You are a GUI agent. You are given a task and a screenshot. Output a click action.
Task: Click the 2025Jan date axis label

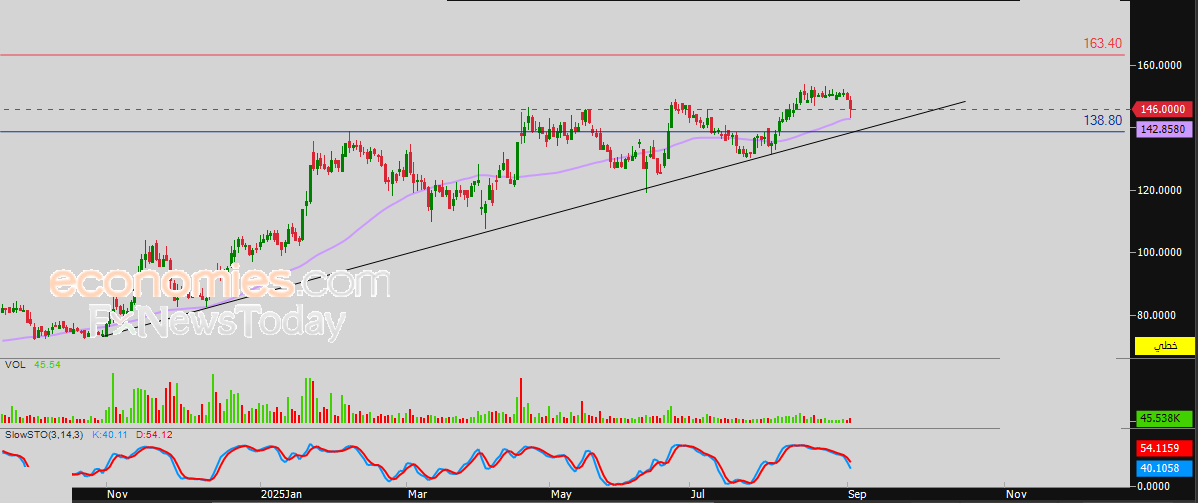click(x=282, y=495)
